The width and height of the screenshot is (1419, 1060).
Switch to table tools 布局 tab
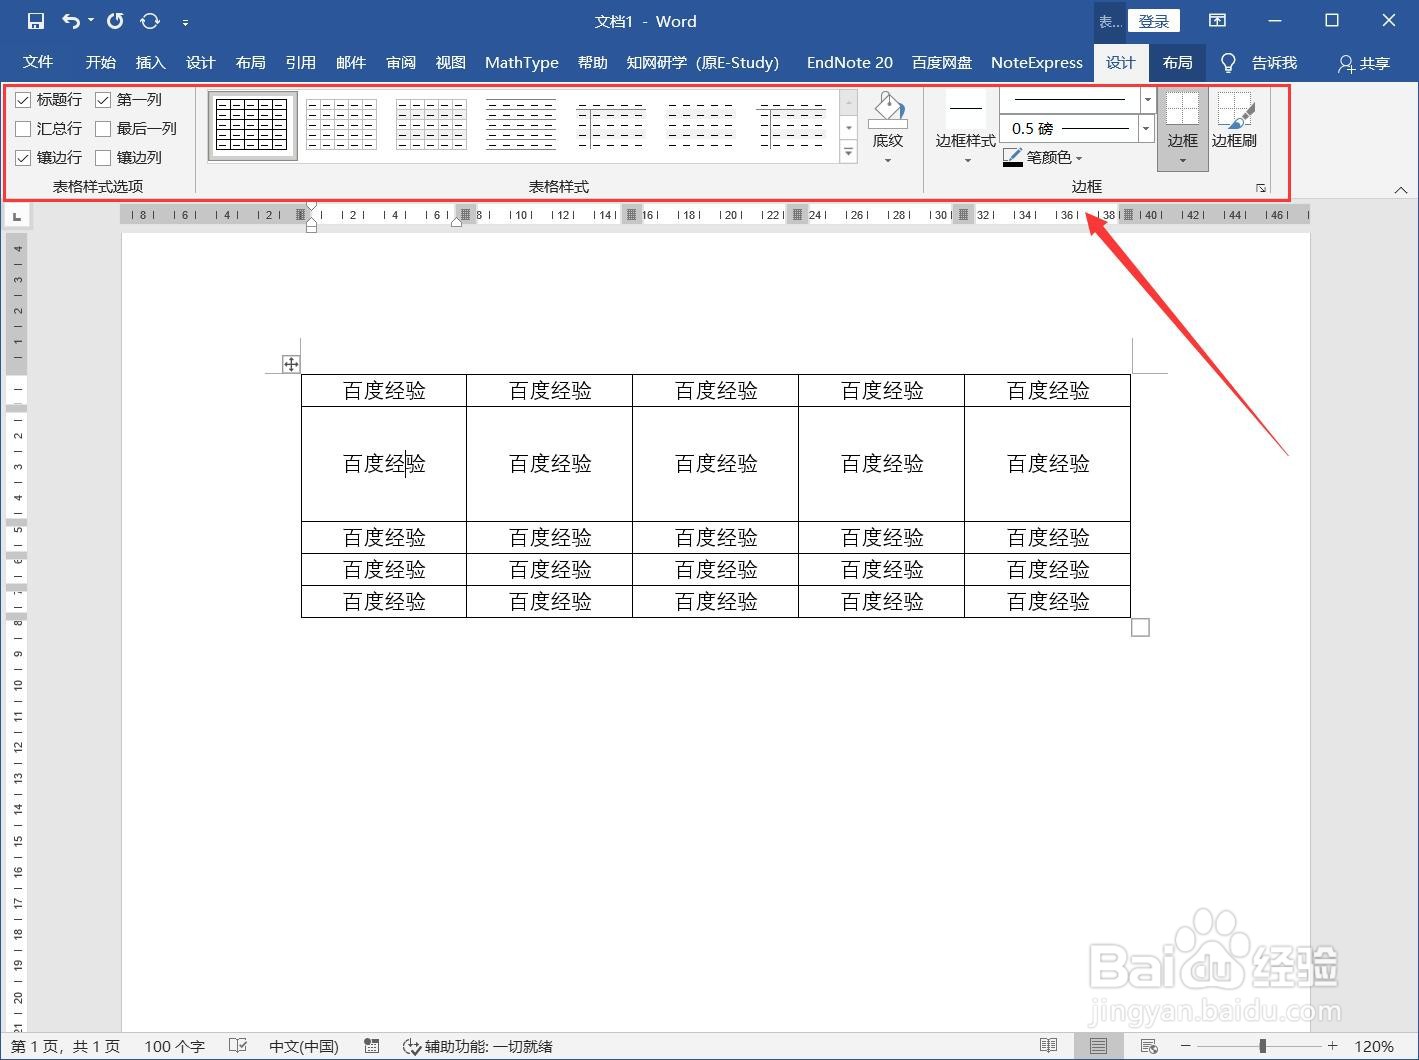click(x=1177, y=62)
